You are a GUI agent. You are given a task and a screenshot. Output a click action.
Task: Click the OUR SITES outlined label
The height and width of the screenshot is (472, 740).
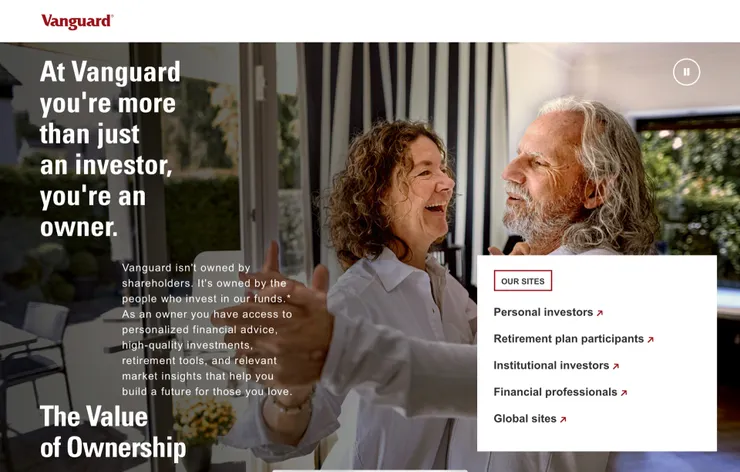tap(523, 281)
